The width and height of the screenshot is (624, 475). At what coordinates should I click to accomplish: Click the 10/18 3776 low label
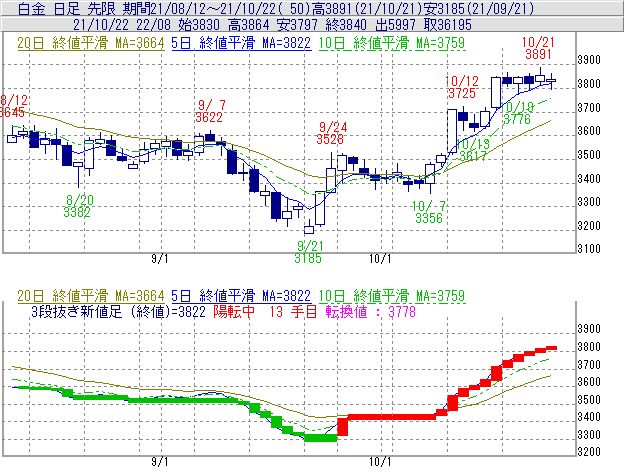tap(517, 113)
